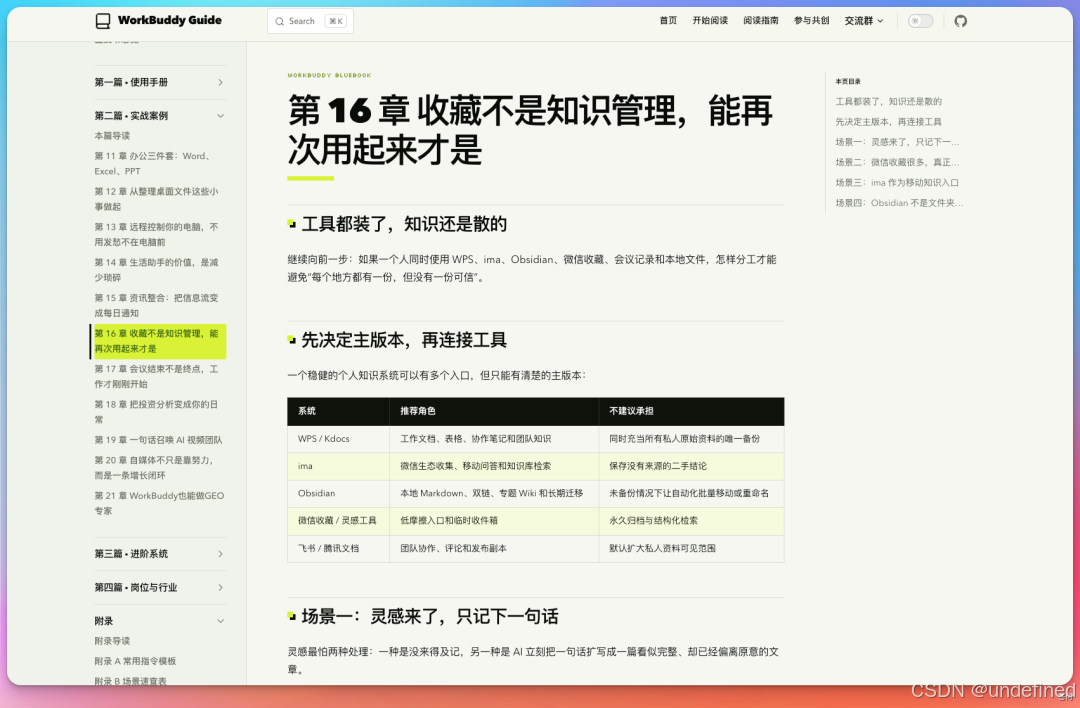Screen dimensions: 1080x708
Task: Click the search magnifier icon
Action: (280, 21)
